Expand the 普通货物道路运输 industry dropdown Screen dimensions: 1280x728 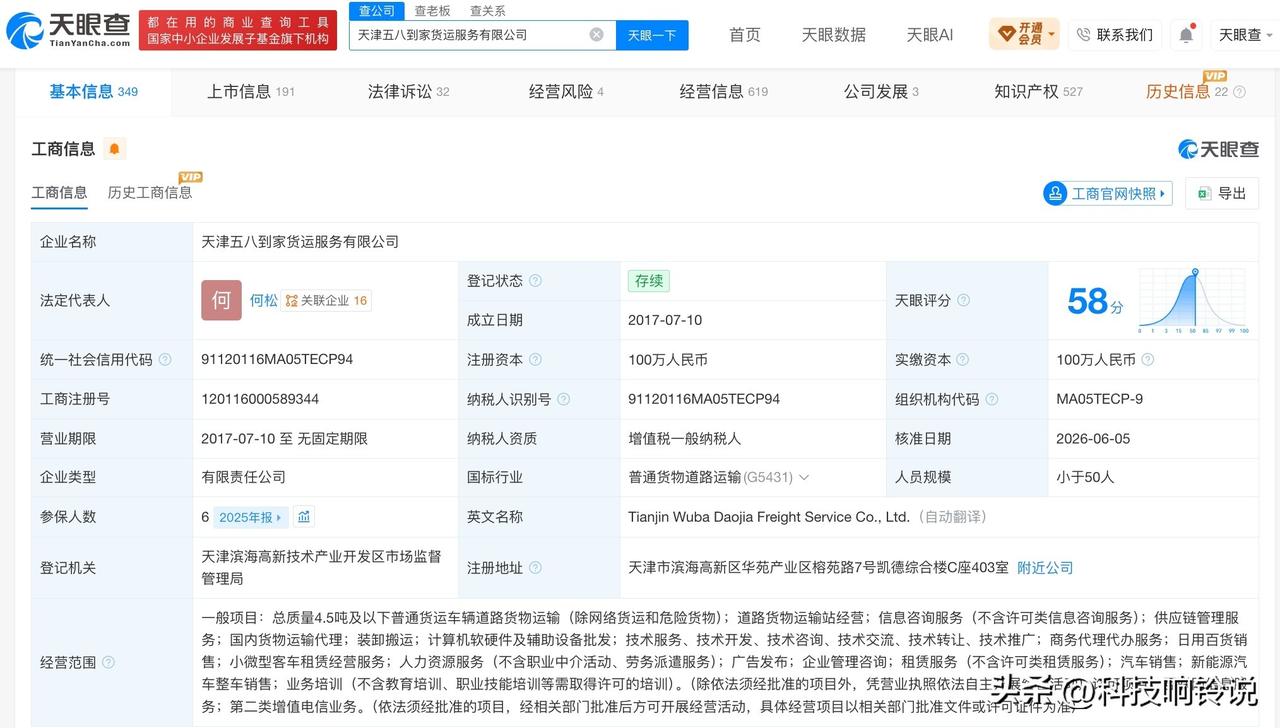tap(804, 478)
